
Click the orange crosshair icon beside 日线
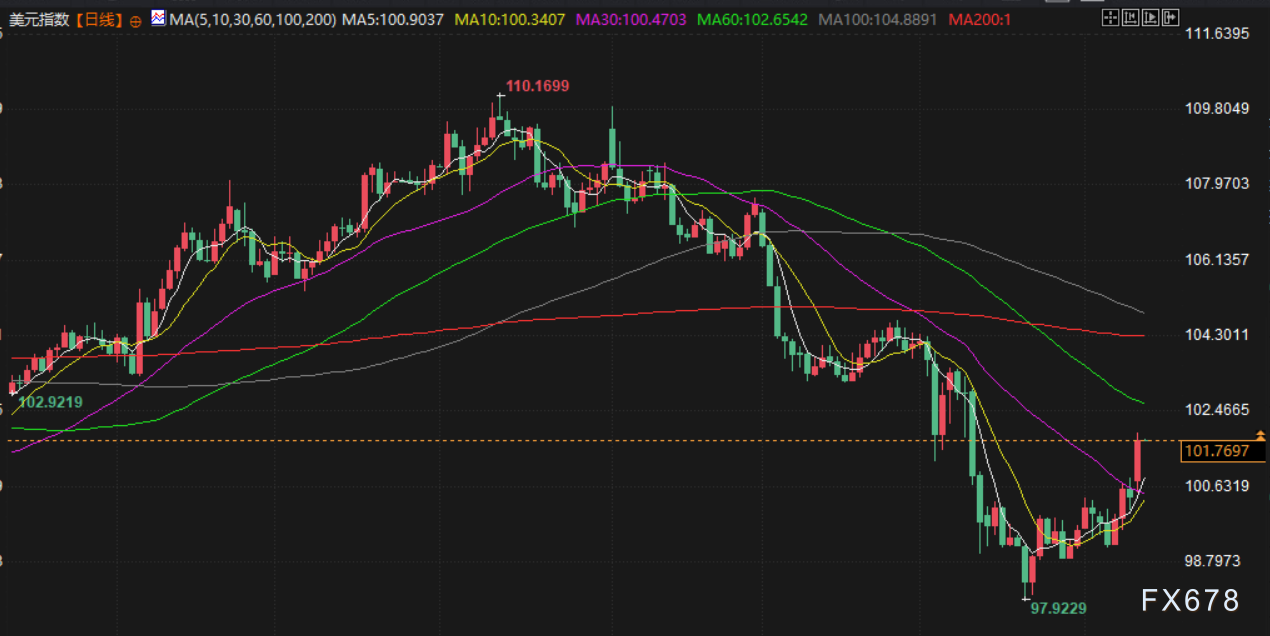click(x=136, y=19)
